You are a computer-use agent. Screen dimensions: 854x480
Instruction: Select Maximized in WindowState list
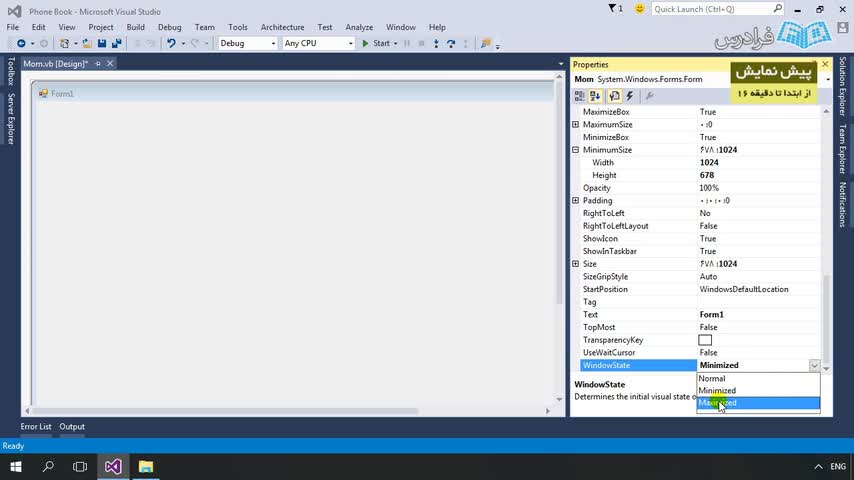(758, 403)
